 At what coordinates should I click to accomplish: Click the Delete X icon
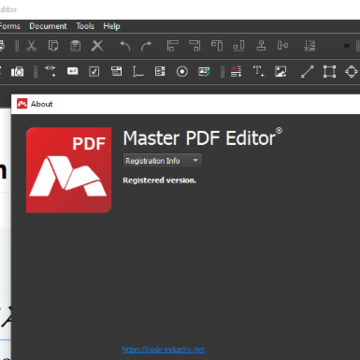[x=97, y=46]
